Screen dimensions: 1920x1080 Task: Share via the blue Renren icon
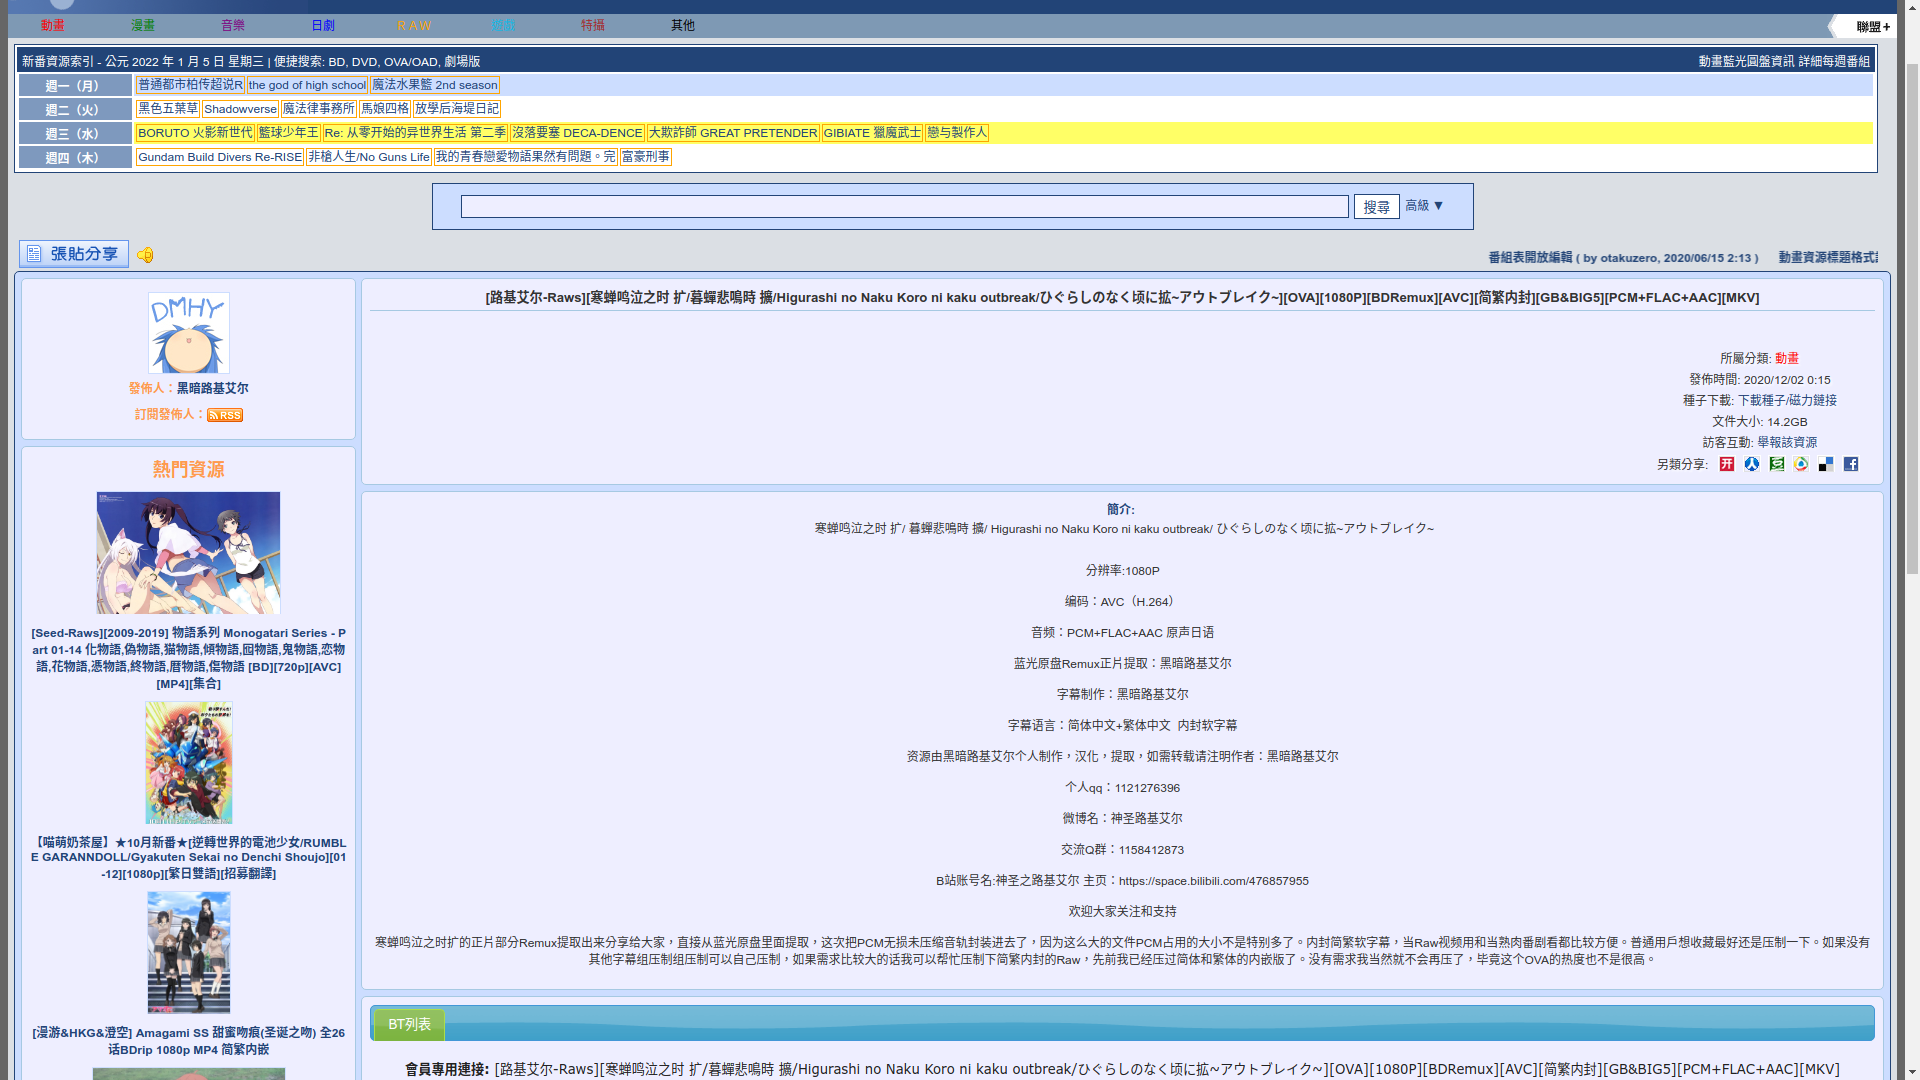[x=1752, y=464]
